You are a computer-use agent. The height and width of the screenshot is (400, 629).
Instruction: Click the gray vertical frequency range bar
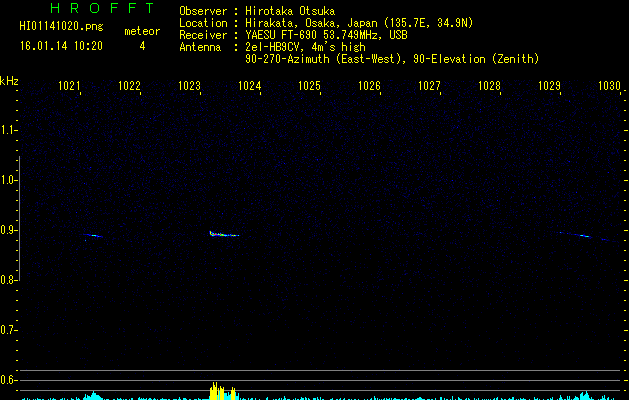[x=19, y=218]
